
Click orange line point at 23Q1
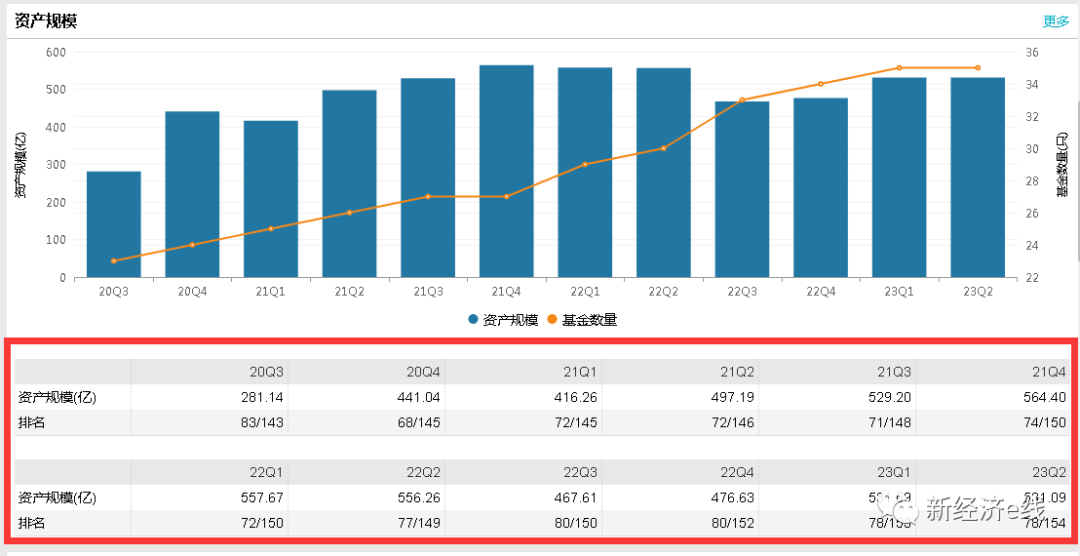pyautogui.click(x=899, y=68)
